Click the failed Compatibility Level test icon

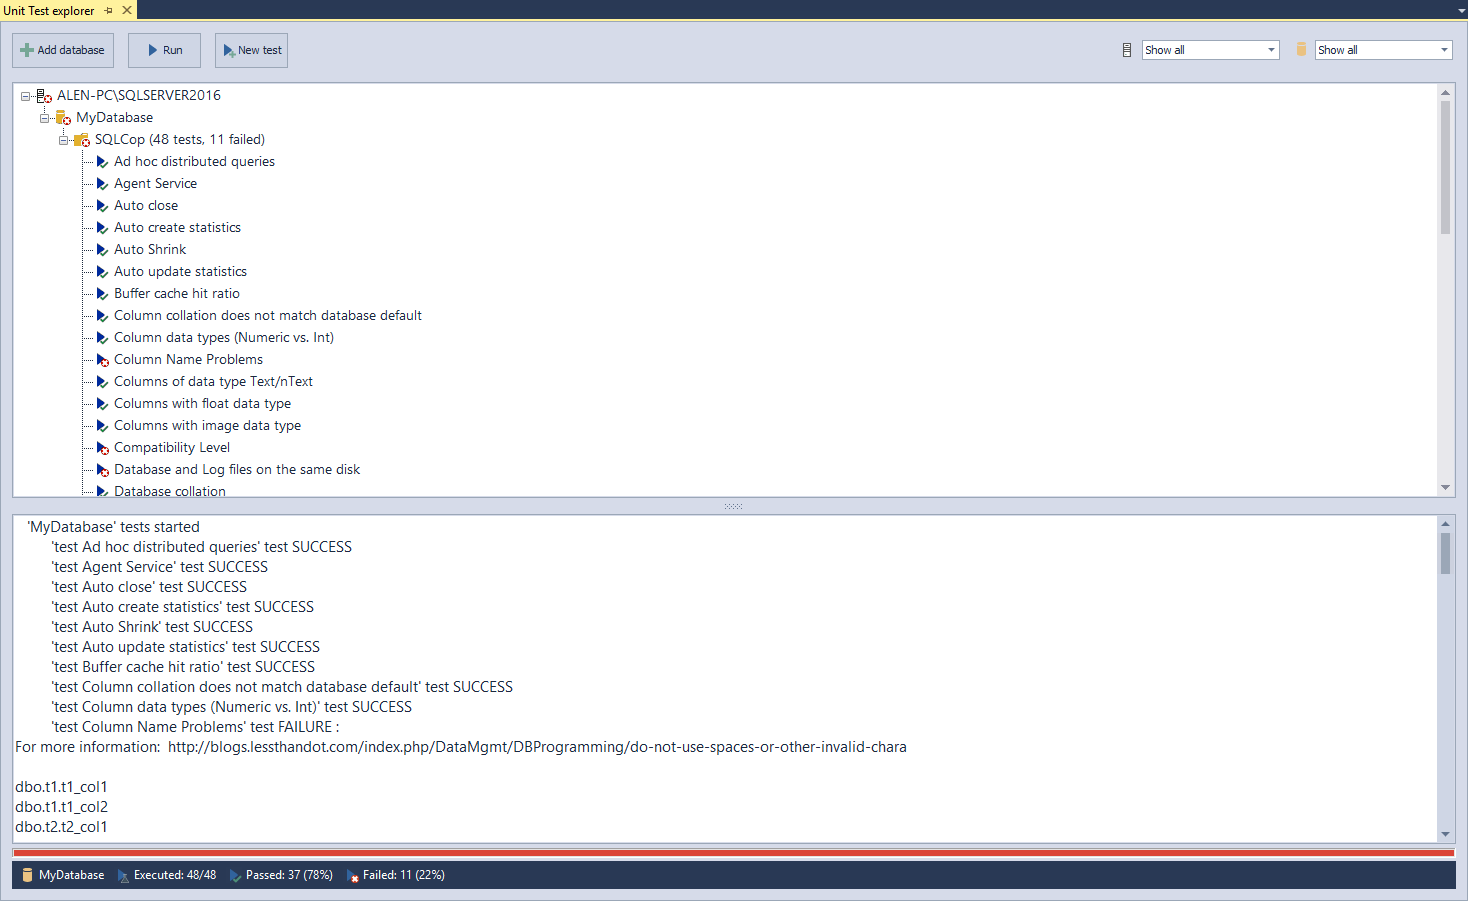pyautogui.click(x=102, y=448)
